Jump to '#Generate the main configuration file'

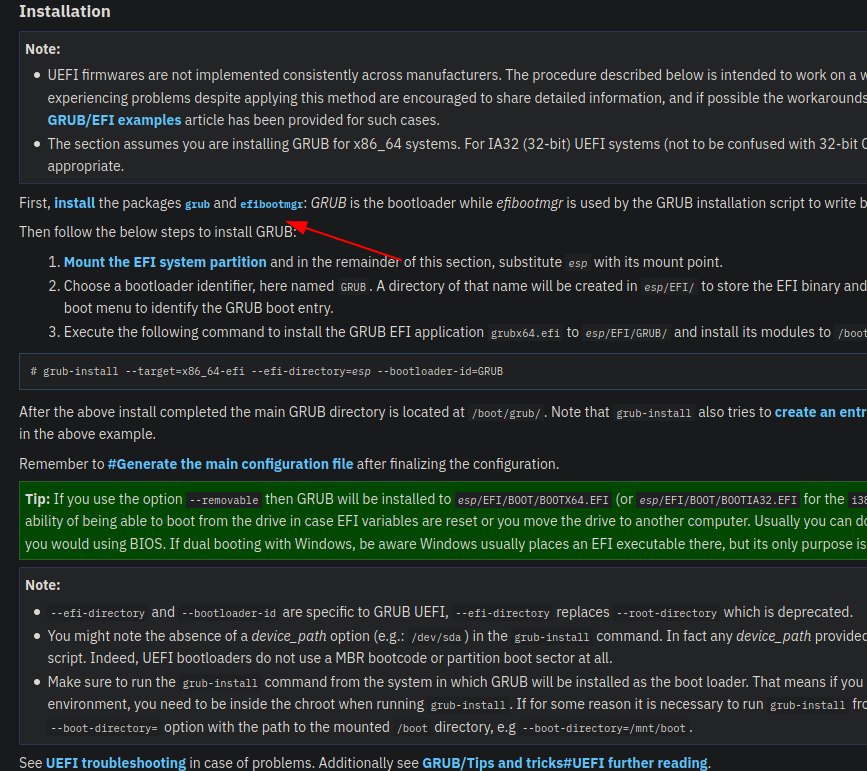coord(230,464)
